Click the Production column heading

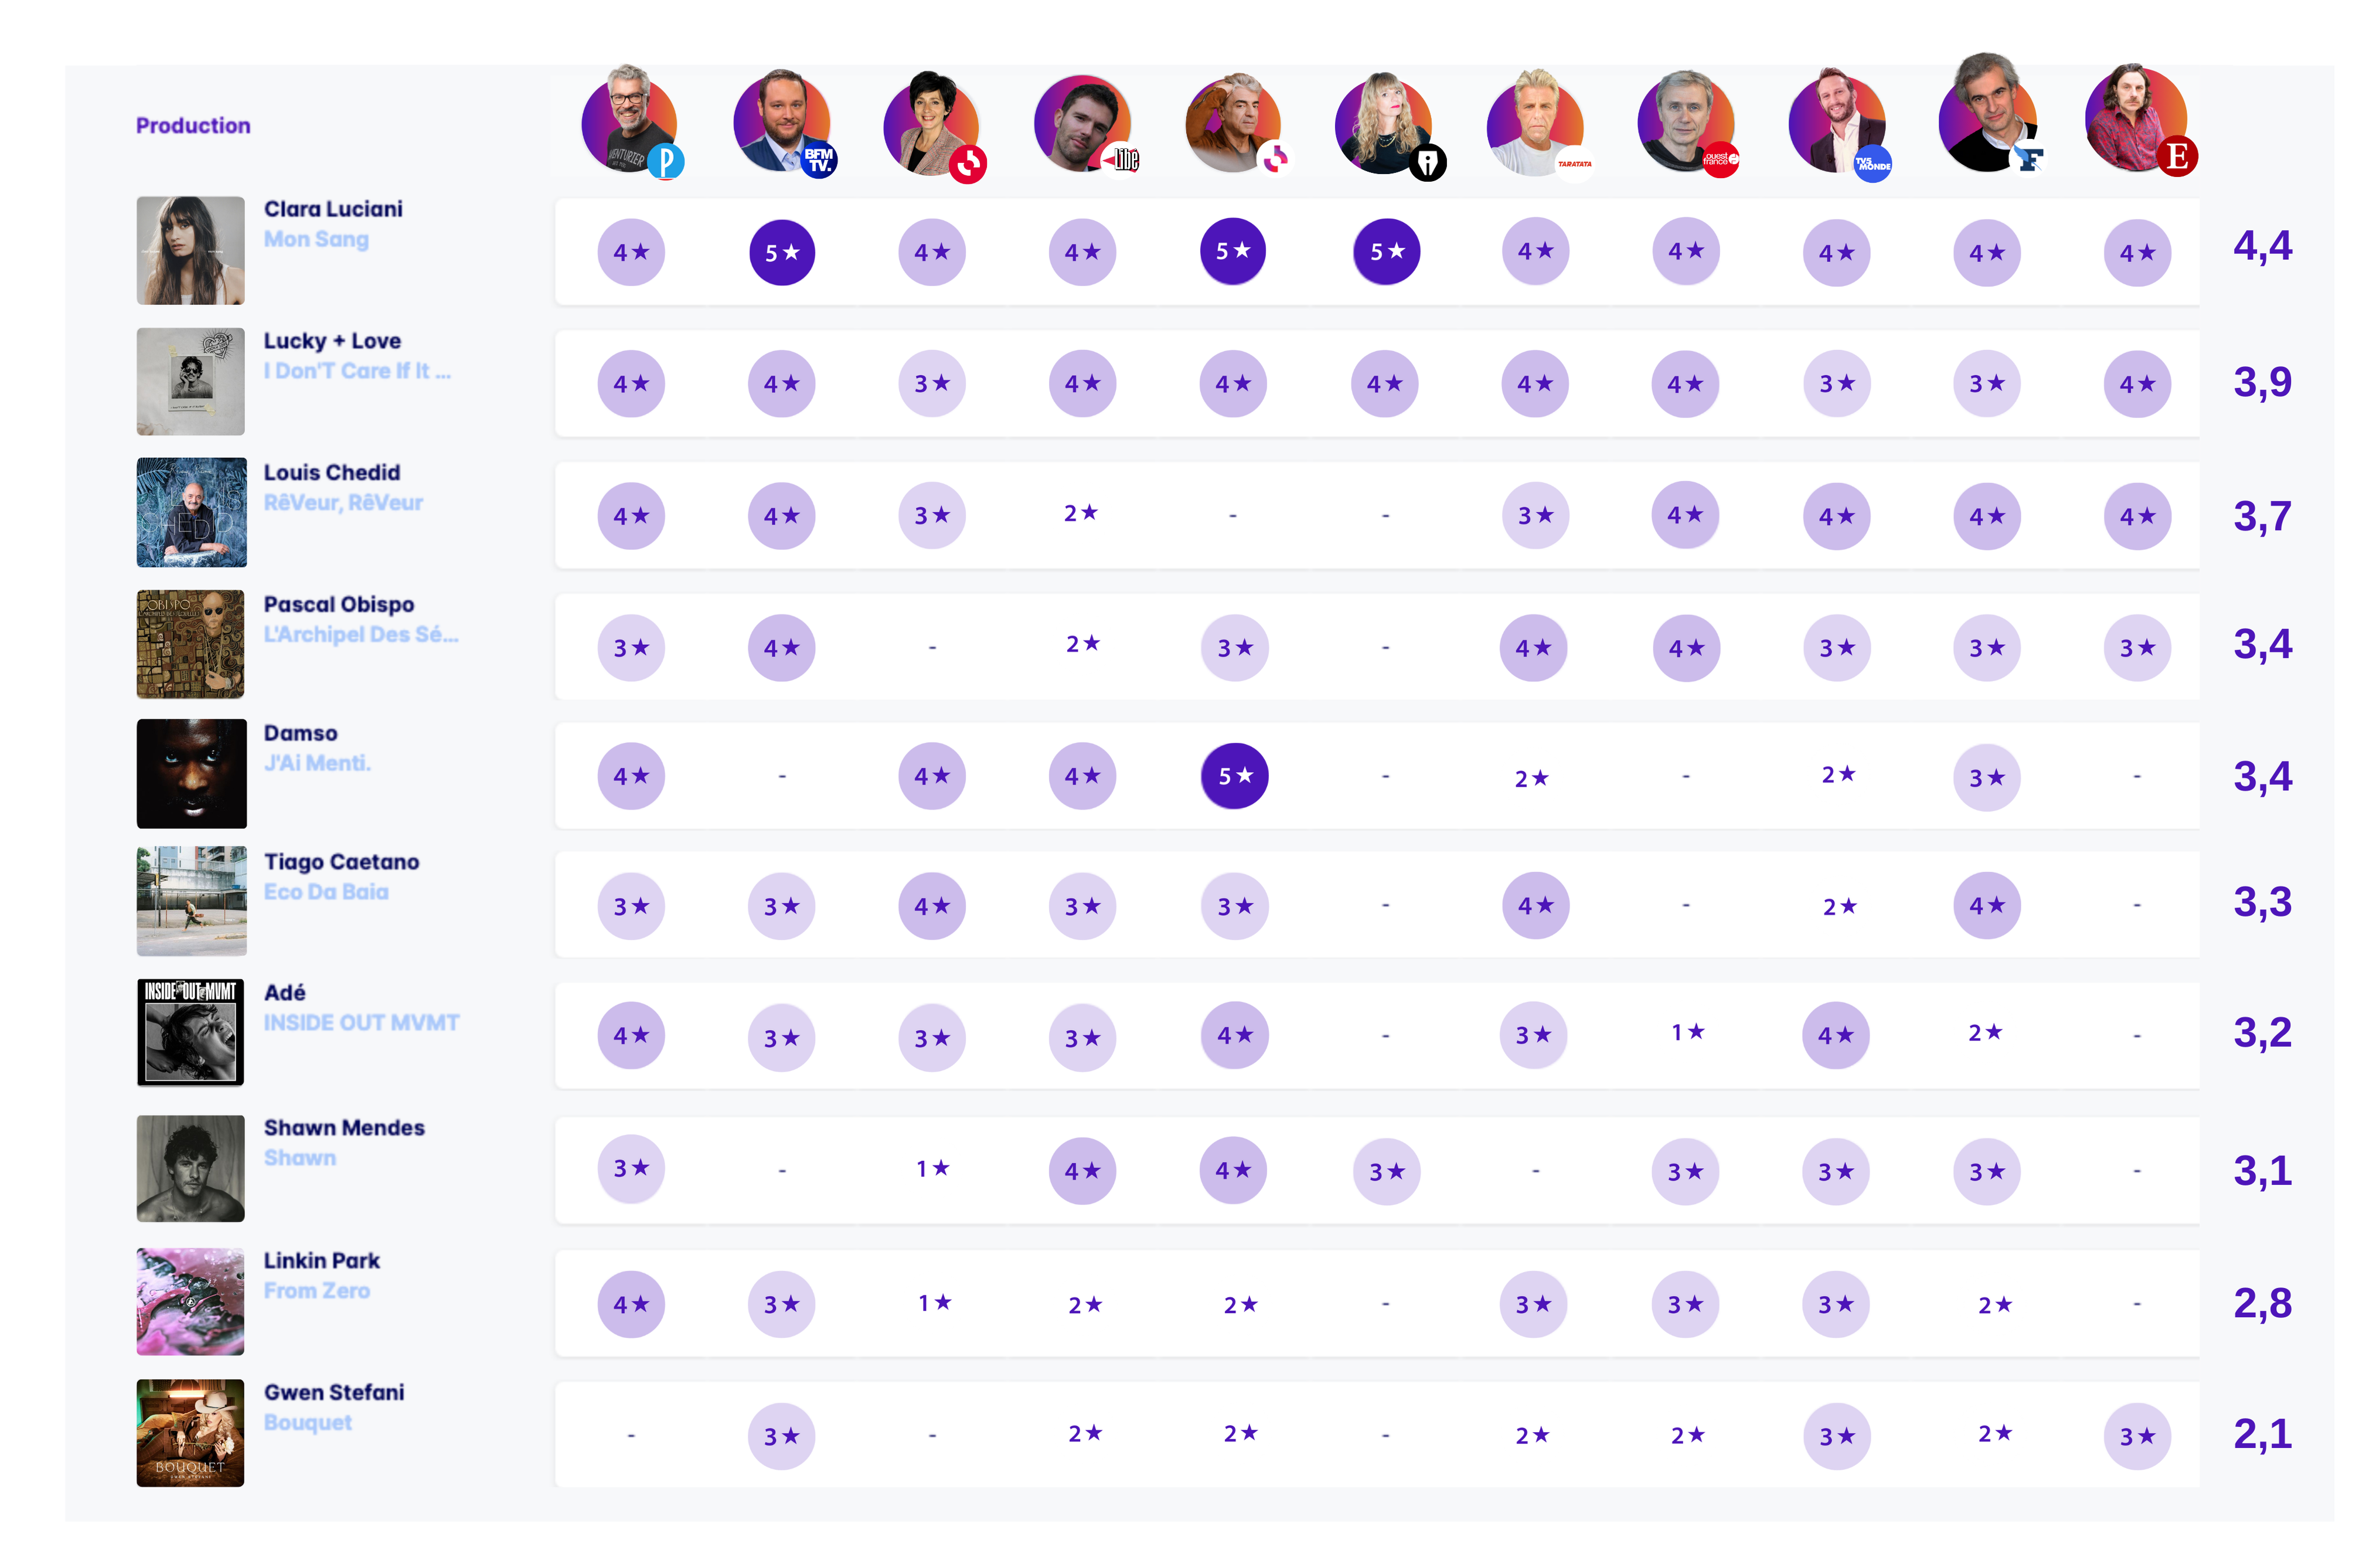193,125
